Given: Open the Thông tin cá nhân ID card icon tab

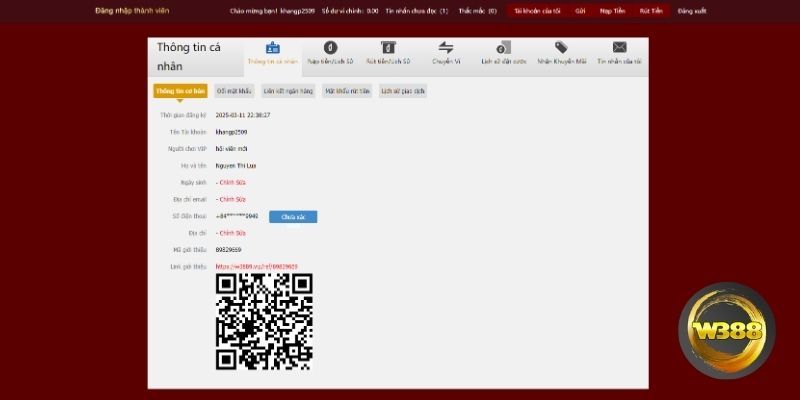Looking at the screenshot, I should [272, 48].
